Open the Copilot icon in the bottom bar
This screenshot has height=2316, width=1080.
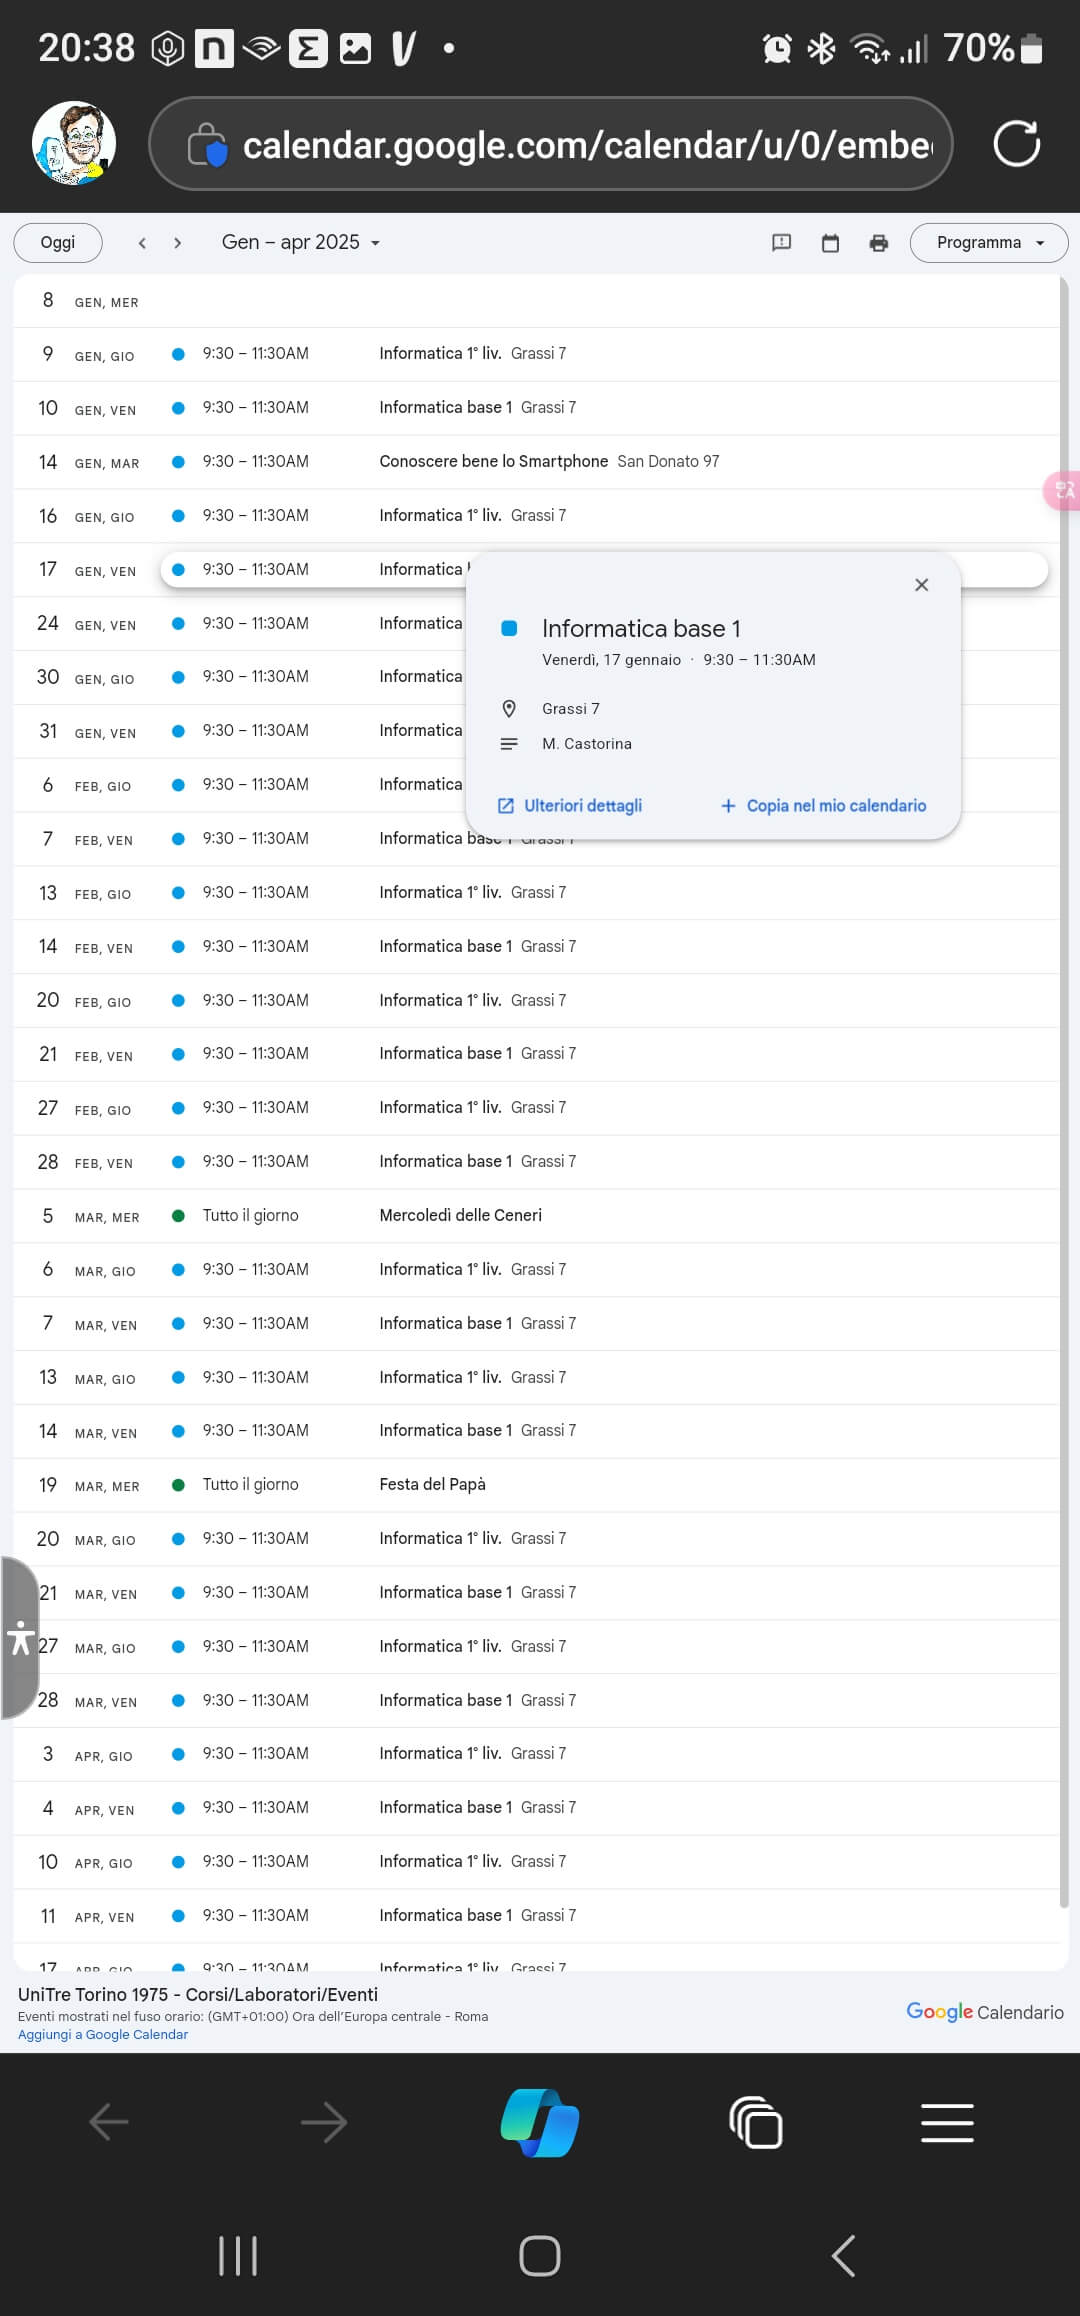(540, 2122)
